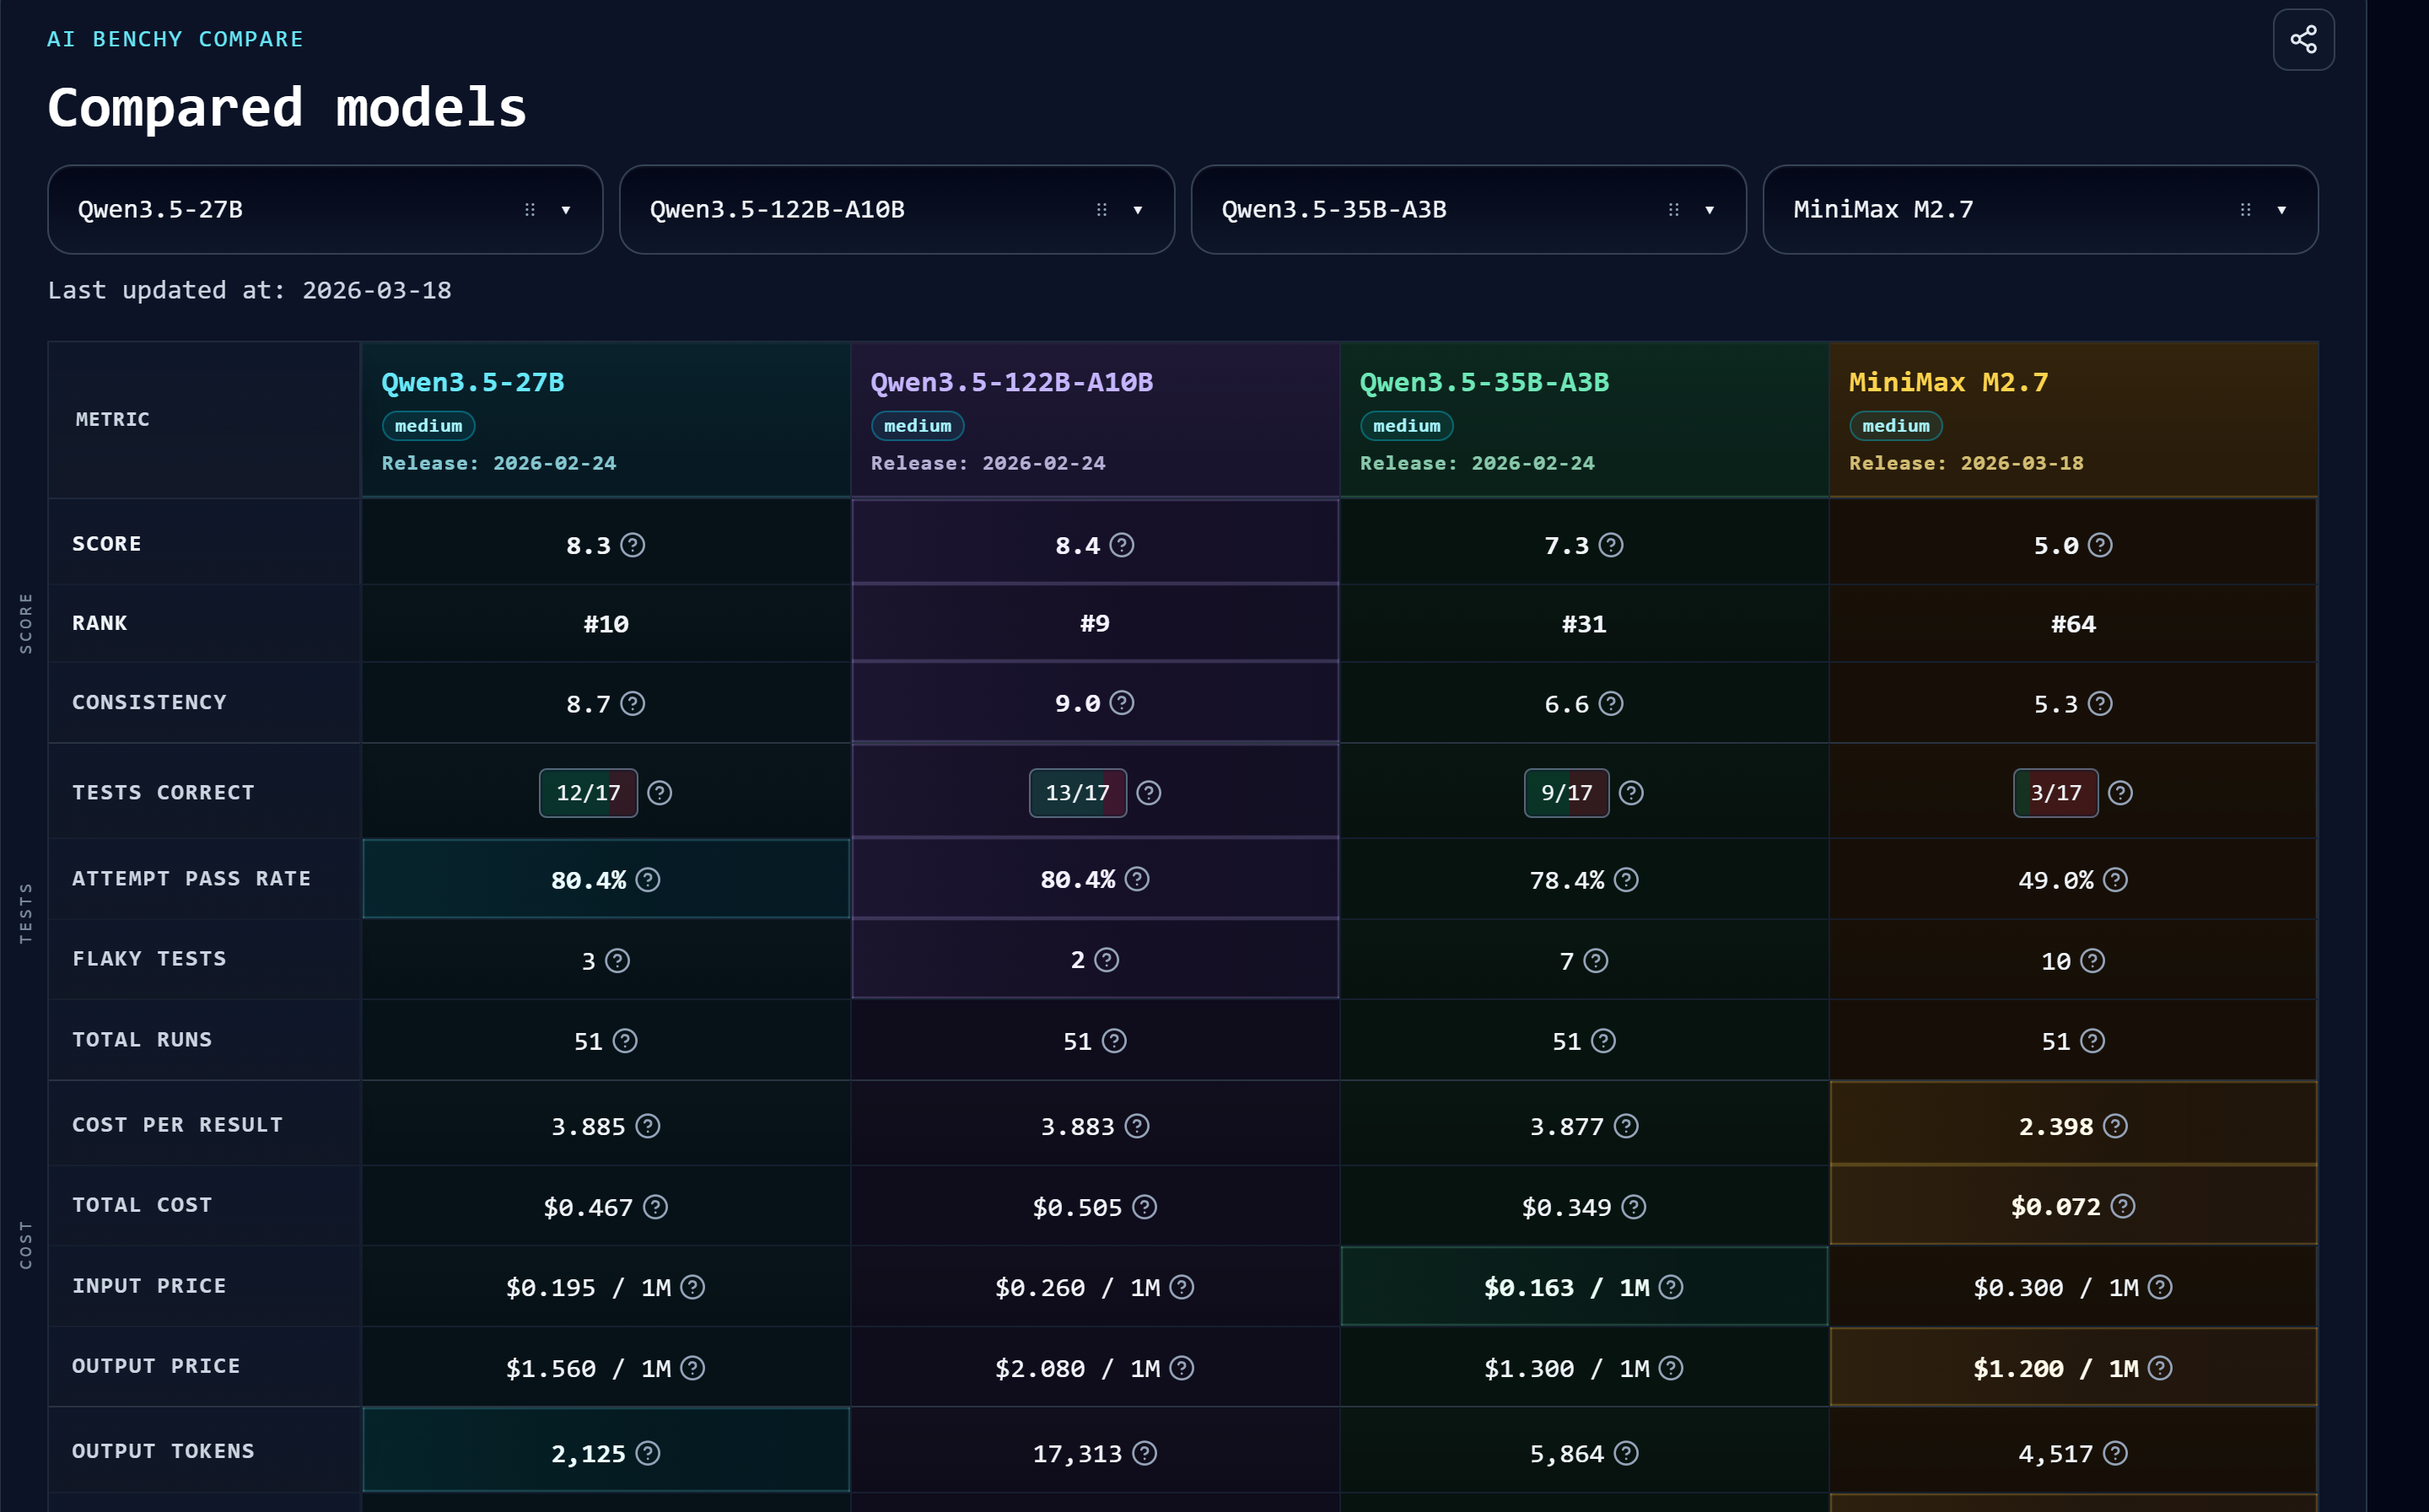The width and height of the screenshot is (2429, 1512).
Task: Click help icon beside $0.163 input price
Action: [1671, 1287]
